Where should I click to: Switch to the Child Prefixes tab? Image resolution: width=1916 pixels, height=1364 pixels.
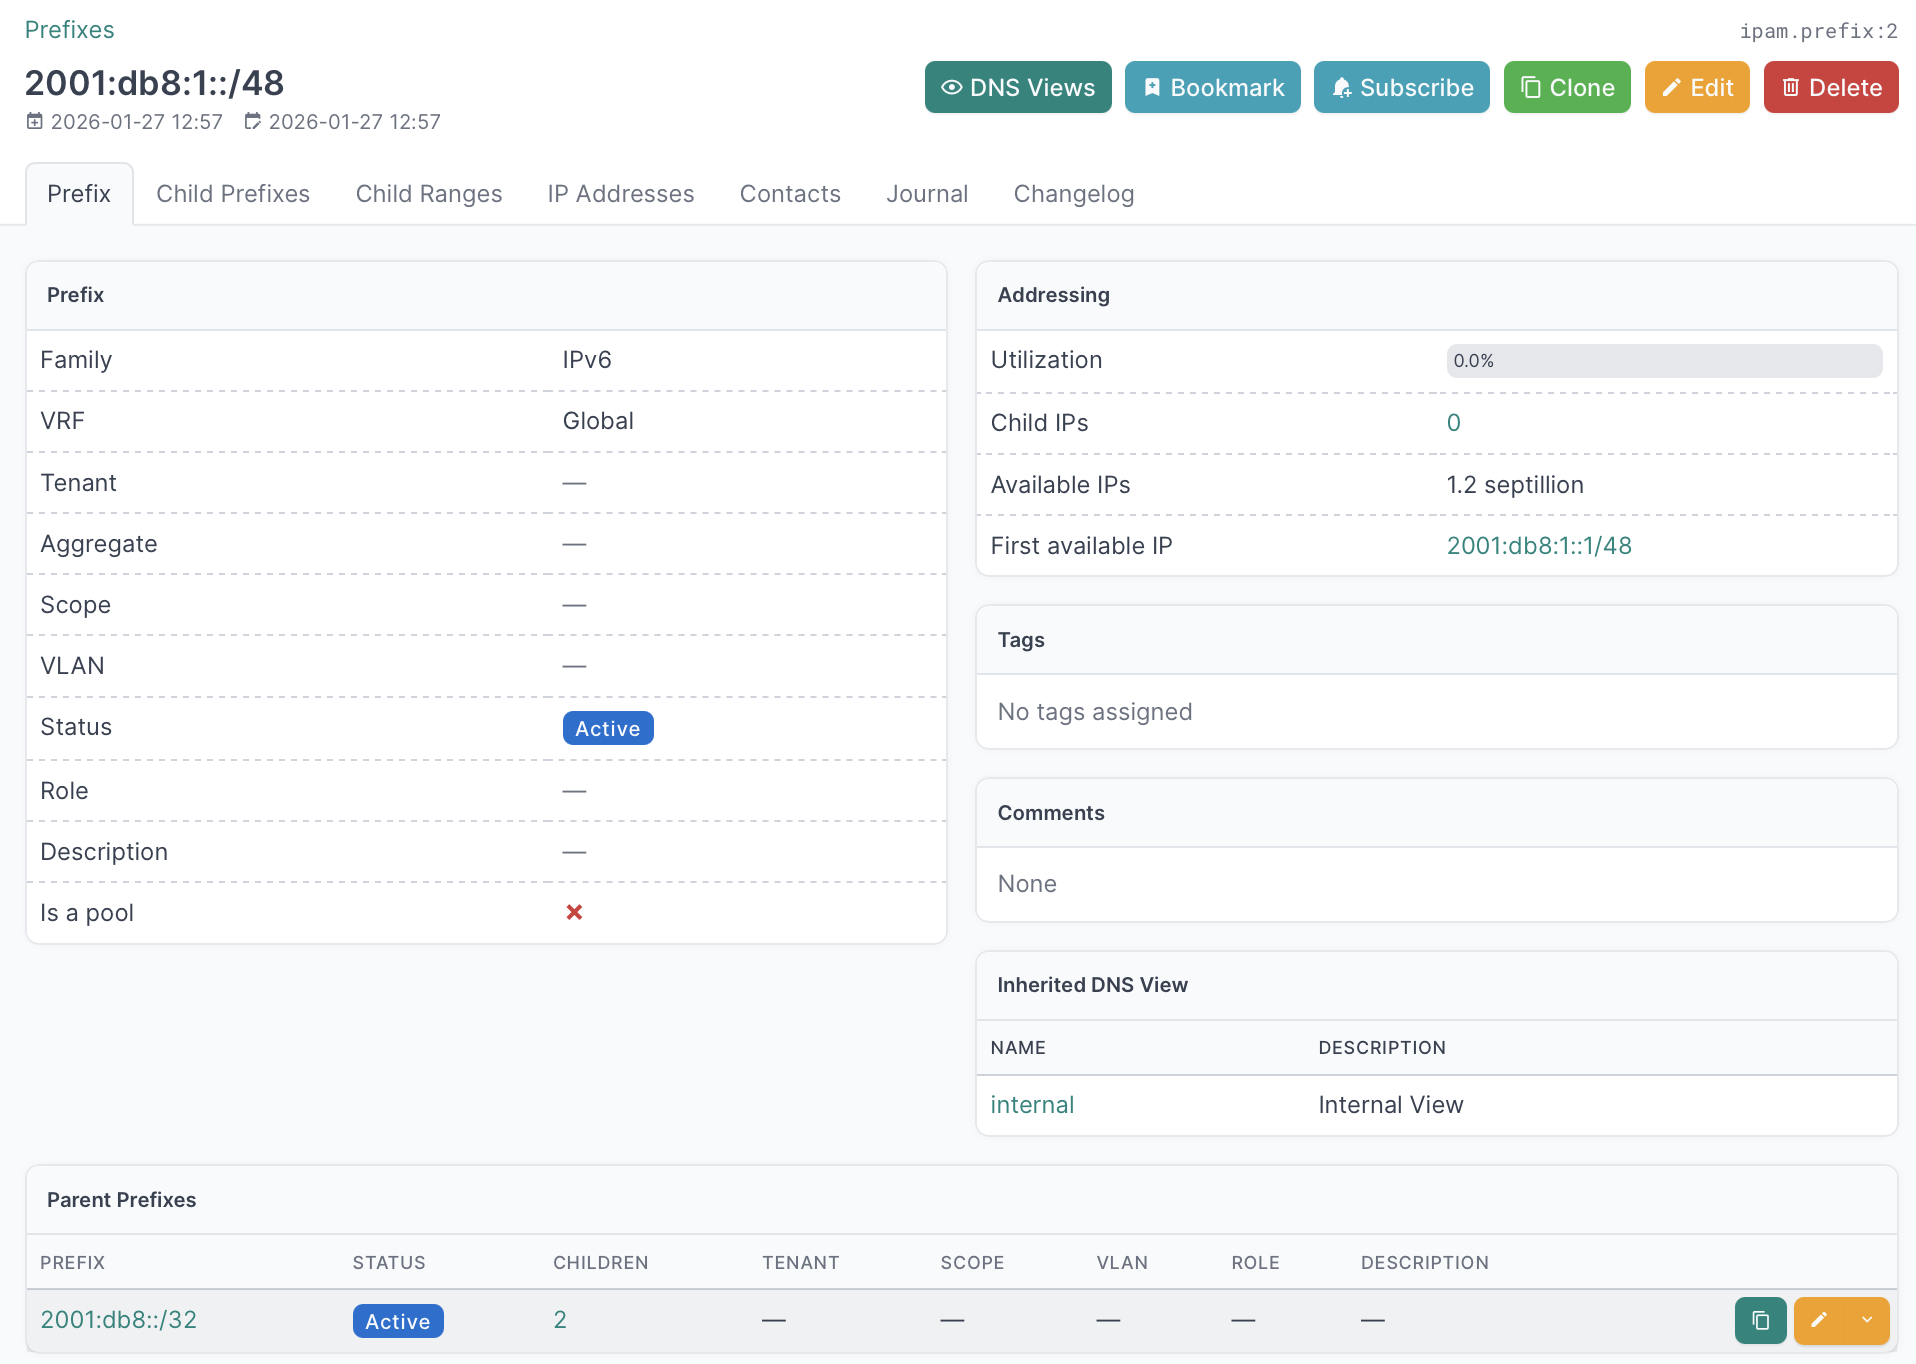point(233,194)
